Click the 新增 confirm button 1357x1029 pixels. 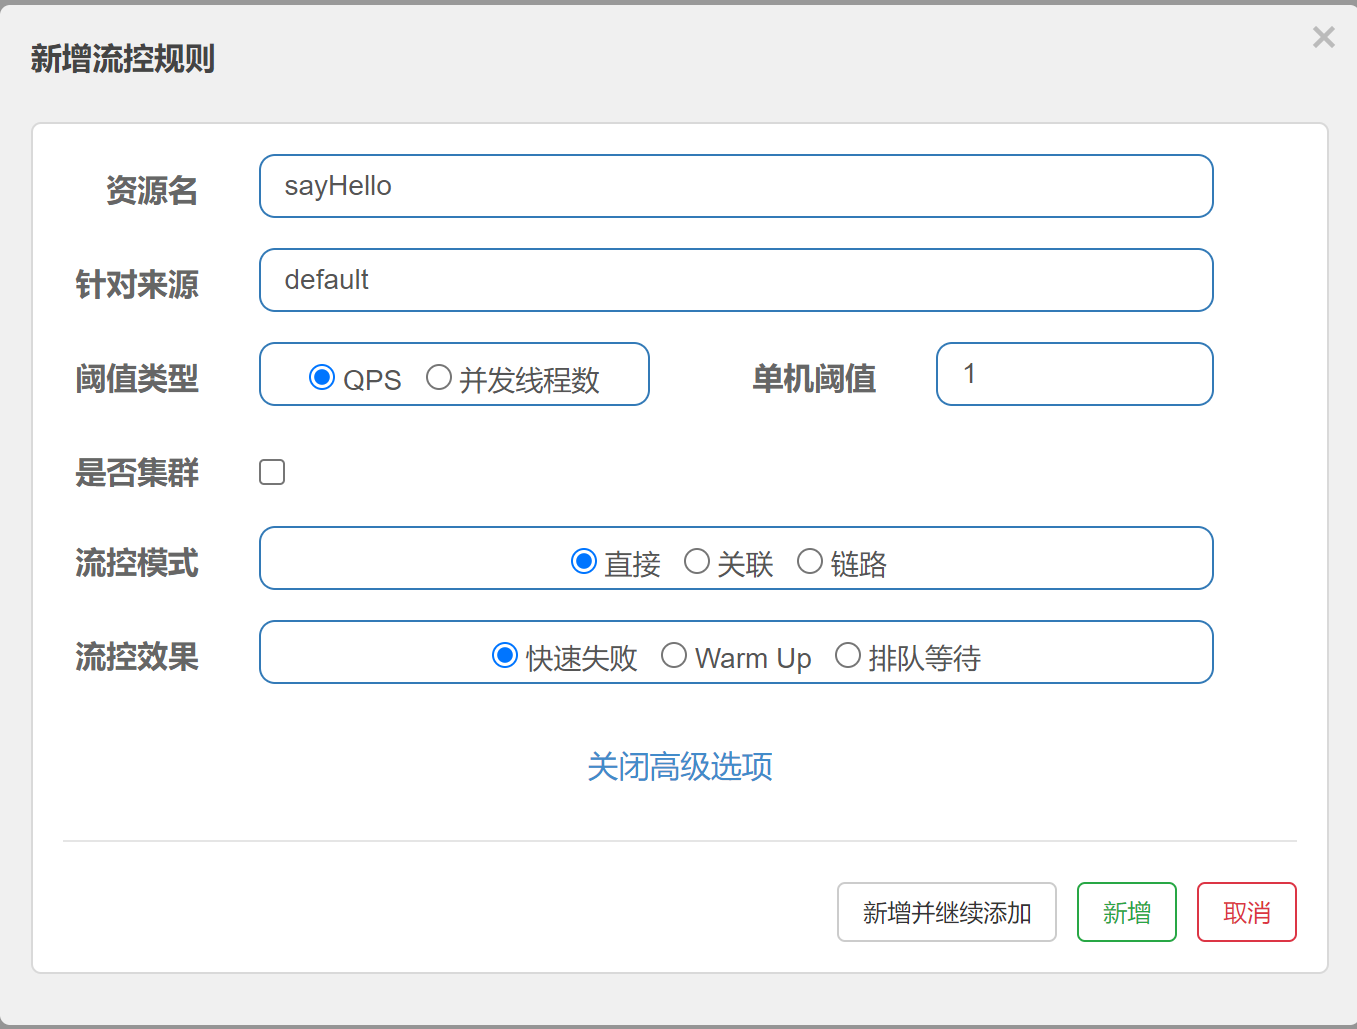[1126, 912]
